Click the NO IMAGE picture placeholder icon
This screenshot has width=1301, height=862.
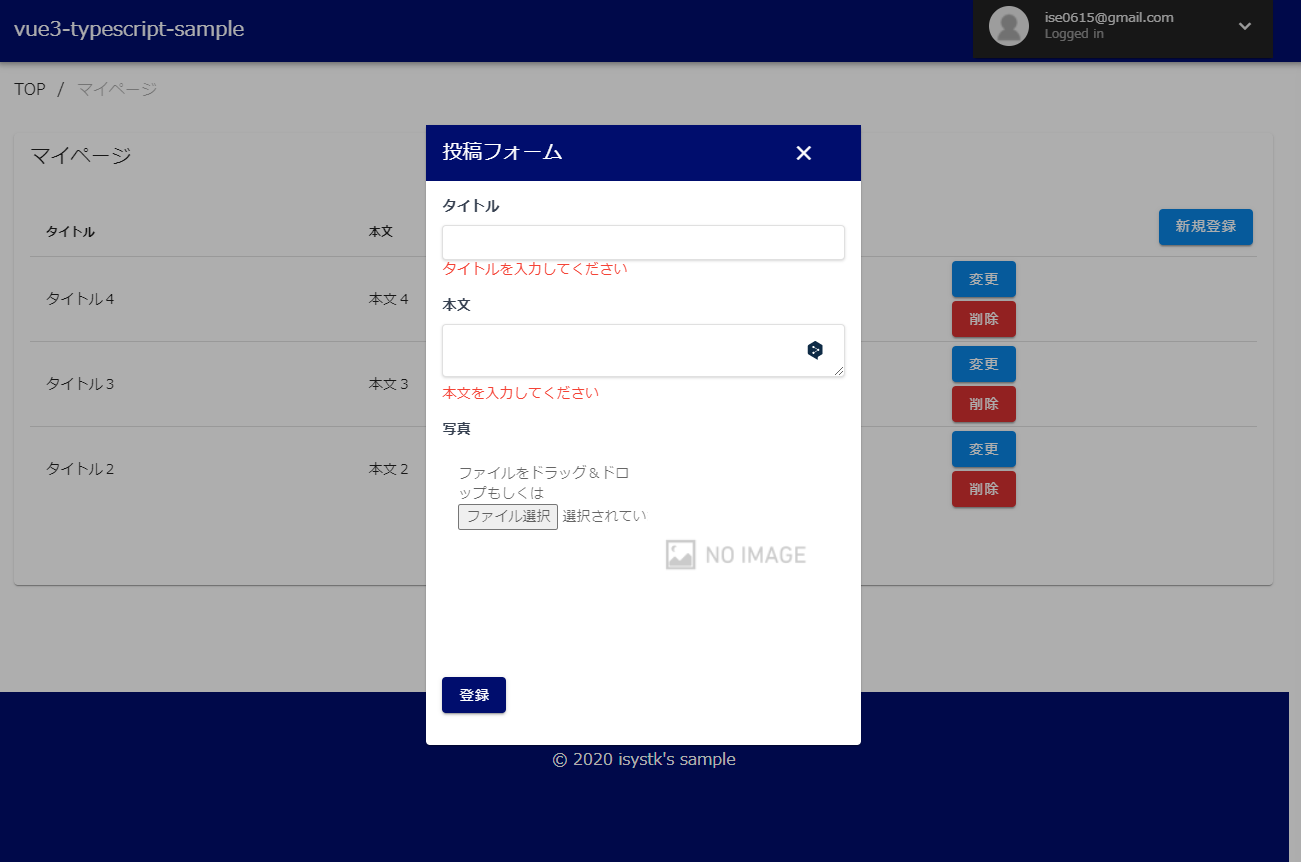click(680, 554)
